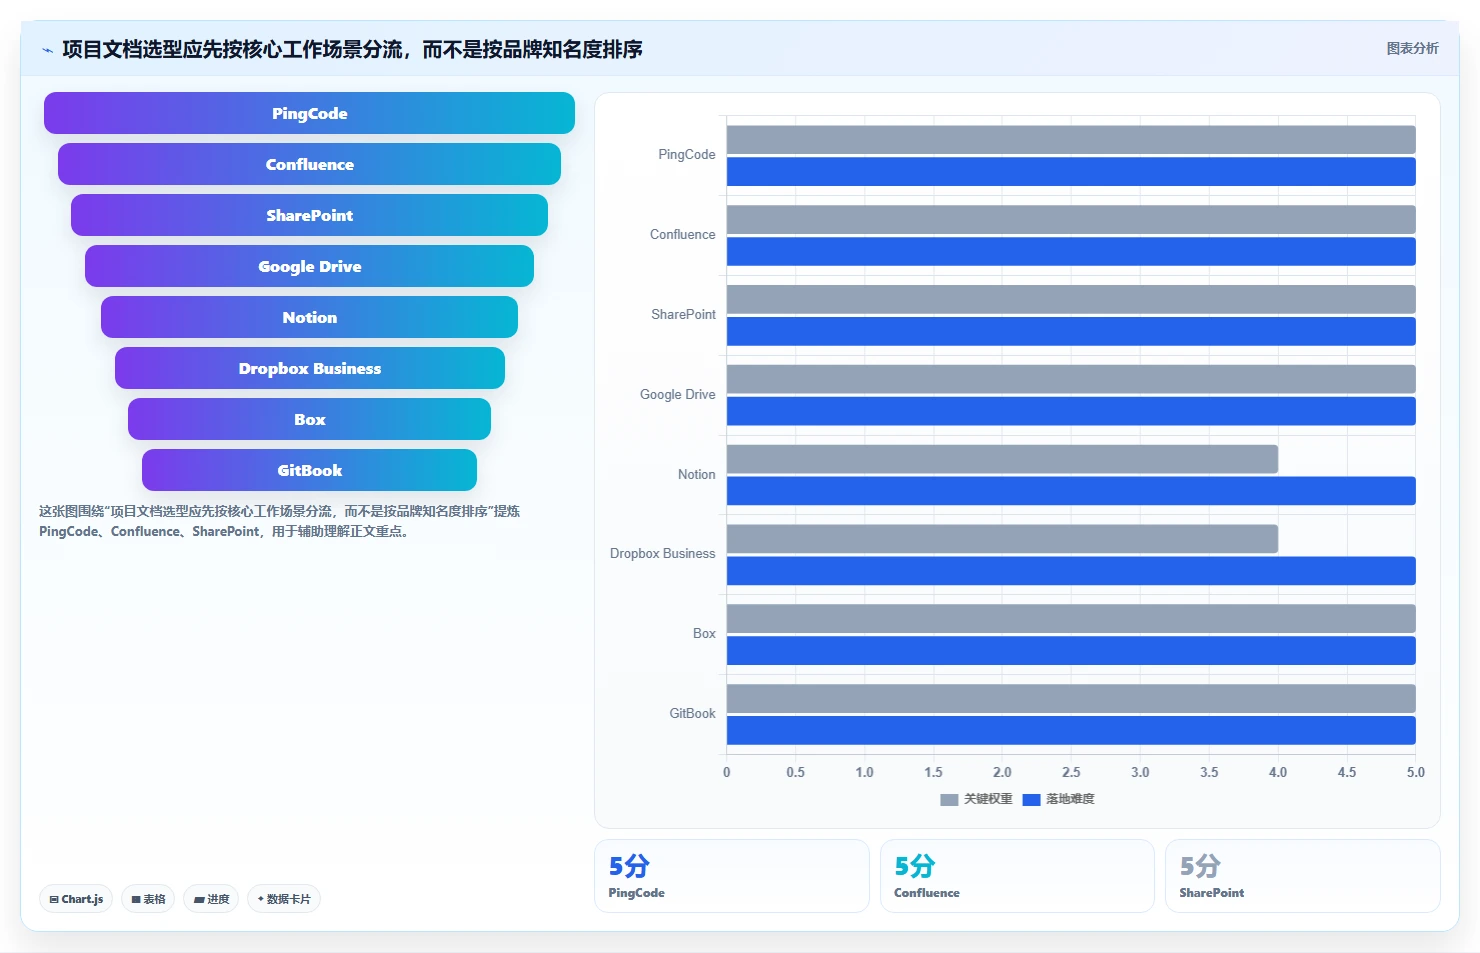Click GitBook's gray chart bar

[1071, 698]
